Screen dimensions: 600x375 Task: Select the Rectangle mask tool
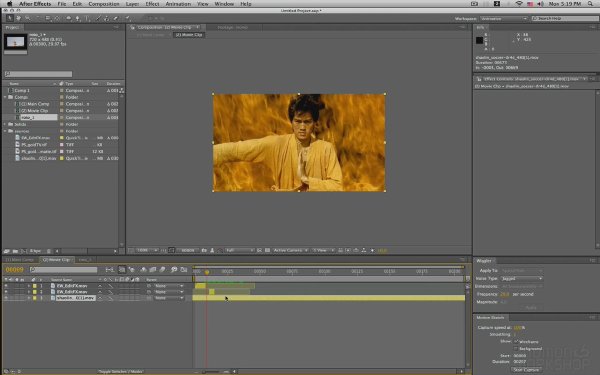point(68,18)
